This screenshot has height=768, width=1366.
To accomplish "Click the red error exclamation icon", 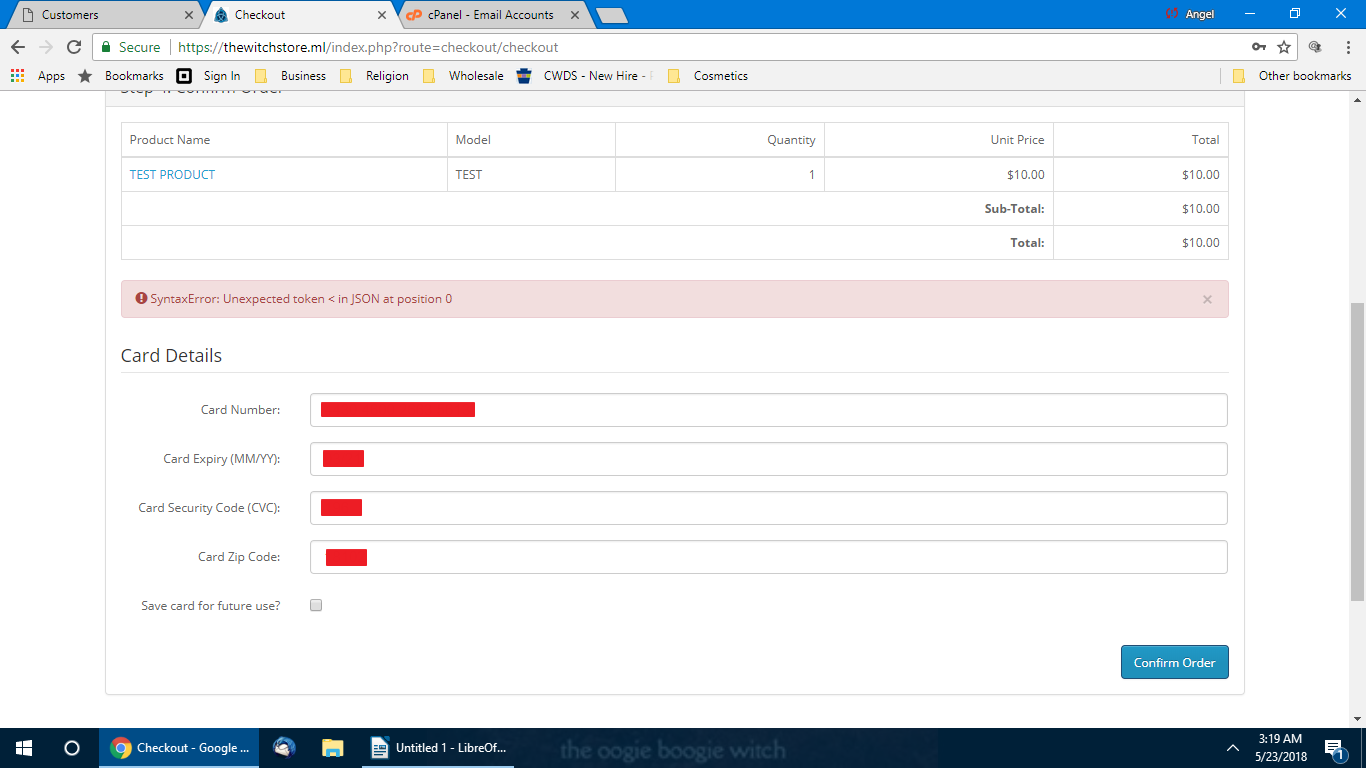I will 141,298.
